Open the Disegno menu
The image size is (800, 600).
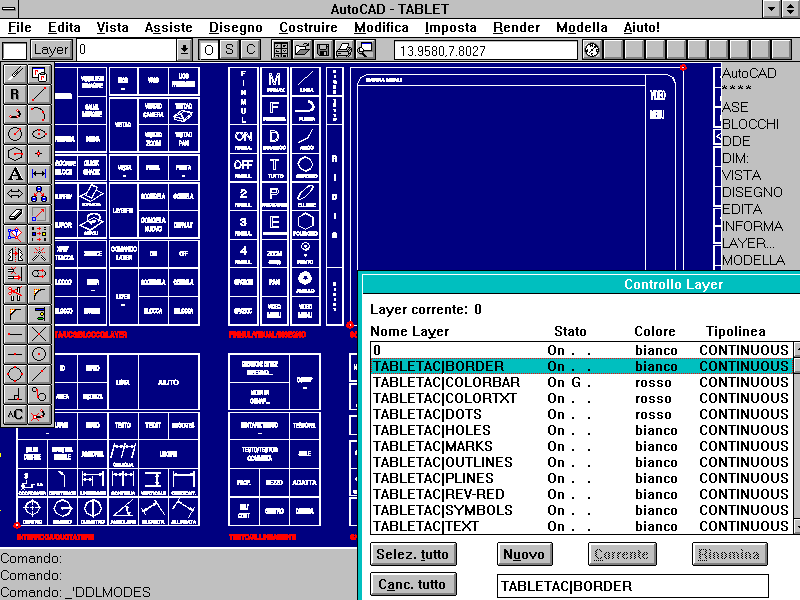pyautogui.click(x=236, y=28)
